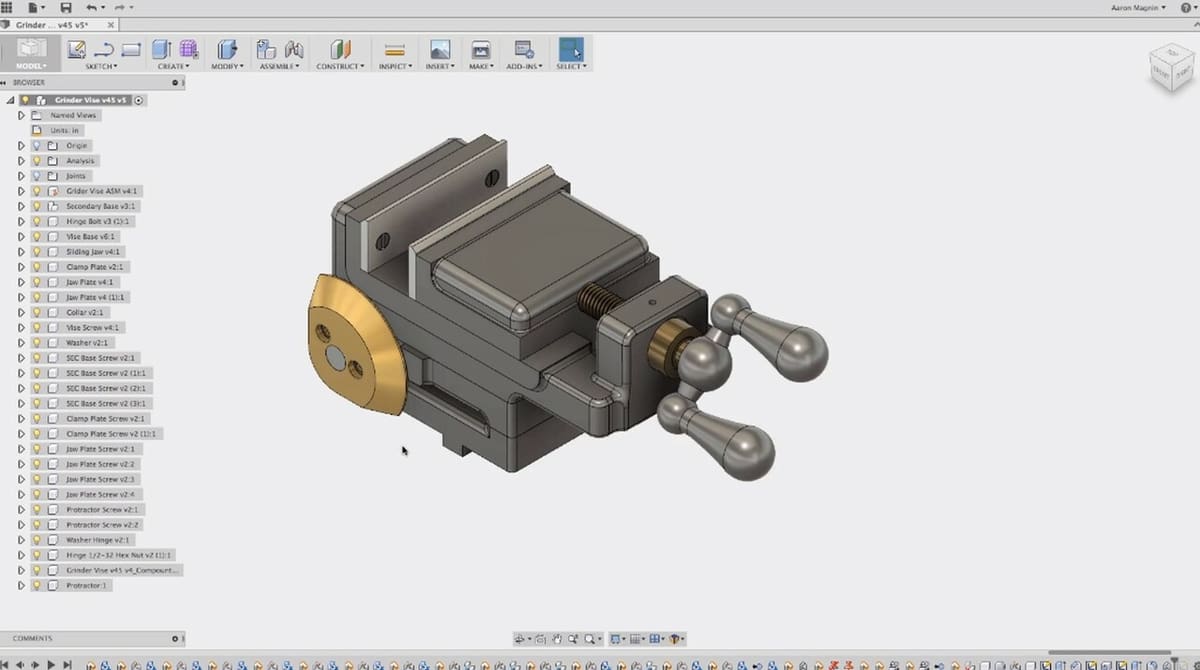Click the Save icon in top bar
This screenshot has height=670, width=1200.
tap(66, 7)
